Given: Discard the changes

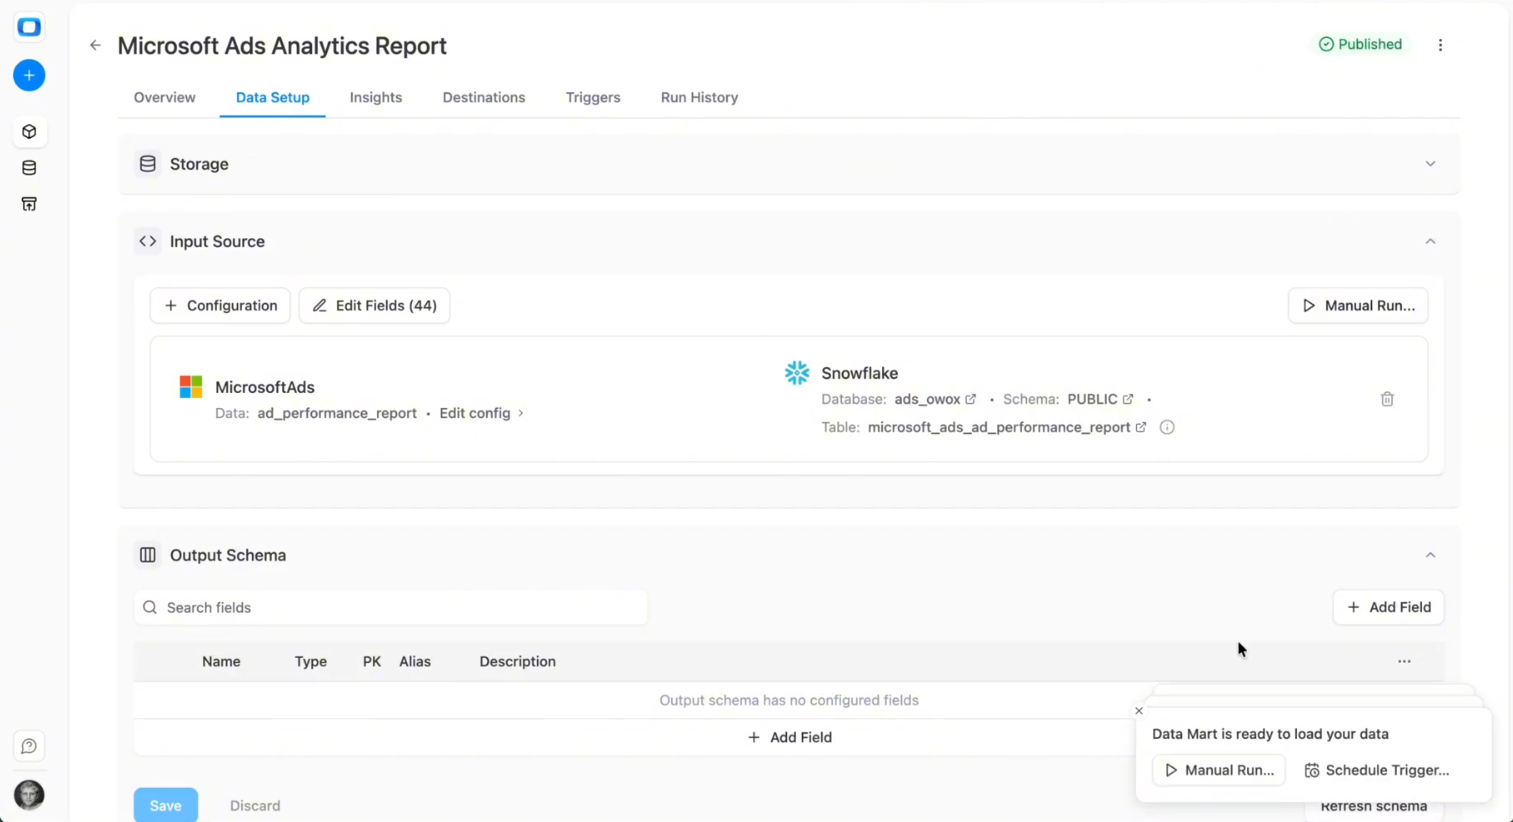Looking at the screenshot, I should 255,805.
